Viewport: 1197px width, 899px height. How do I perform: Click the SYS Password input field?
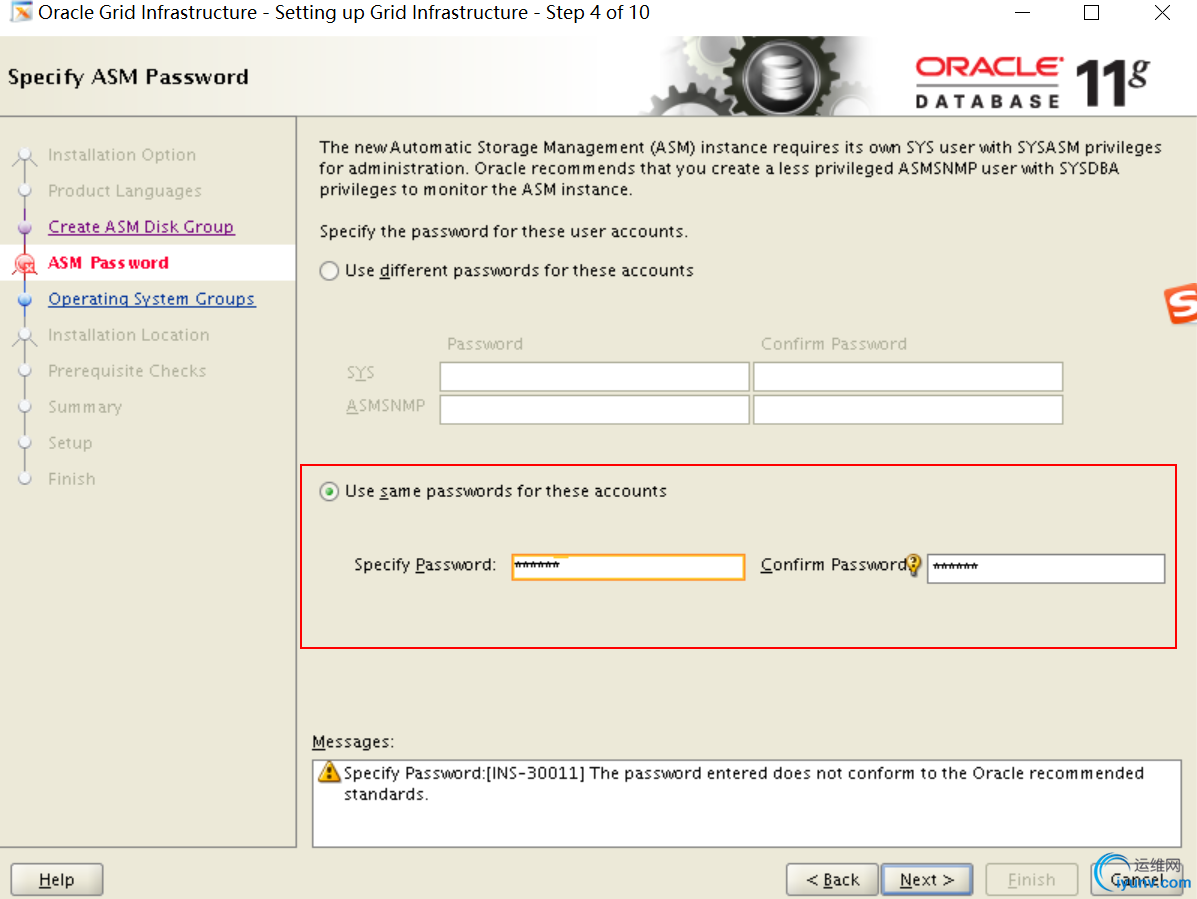tap(594, 376)
